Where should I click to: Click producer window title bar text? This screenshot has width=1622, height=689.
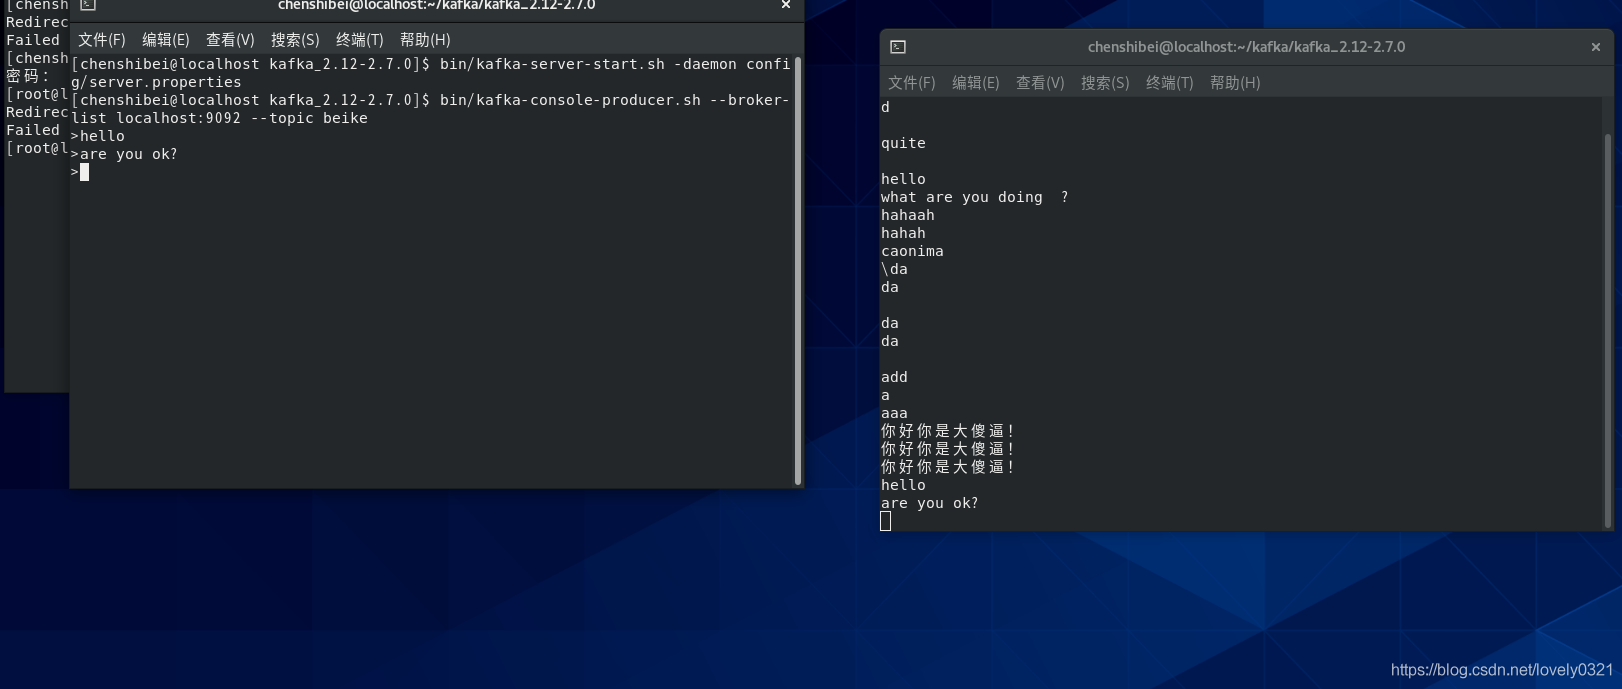coord(436,5)
